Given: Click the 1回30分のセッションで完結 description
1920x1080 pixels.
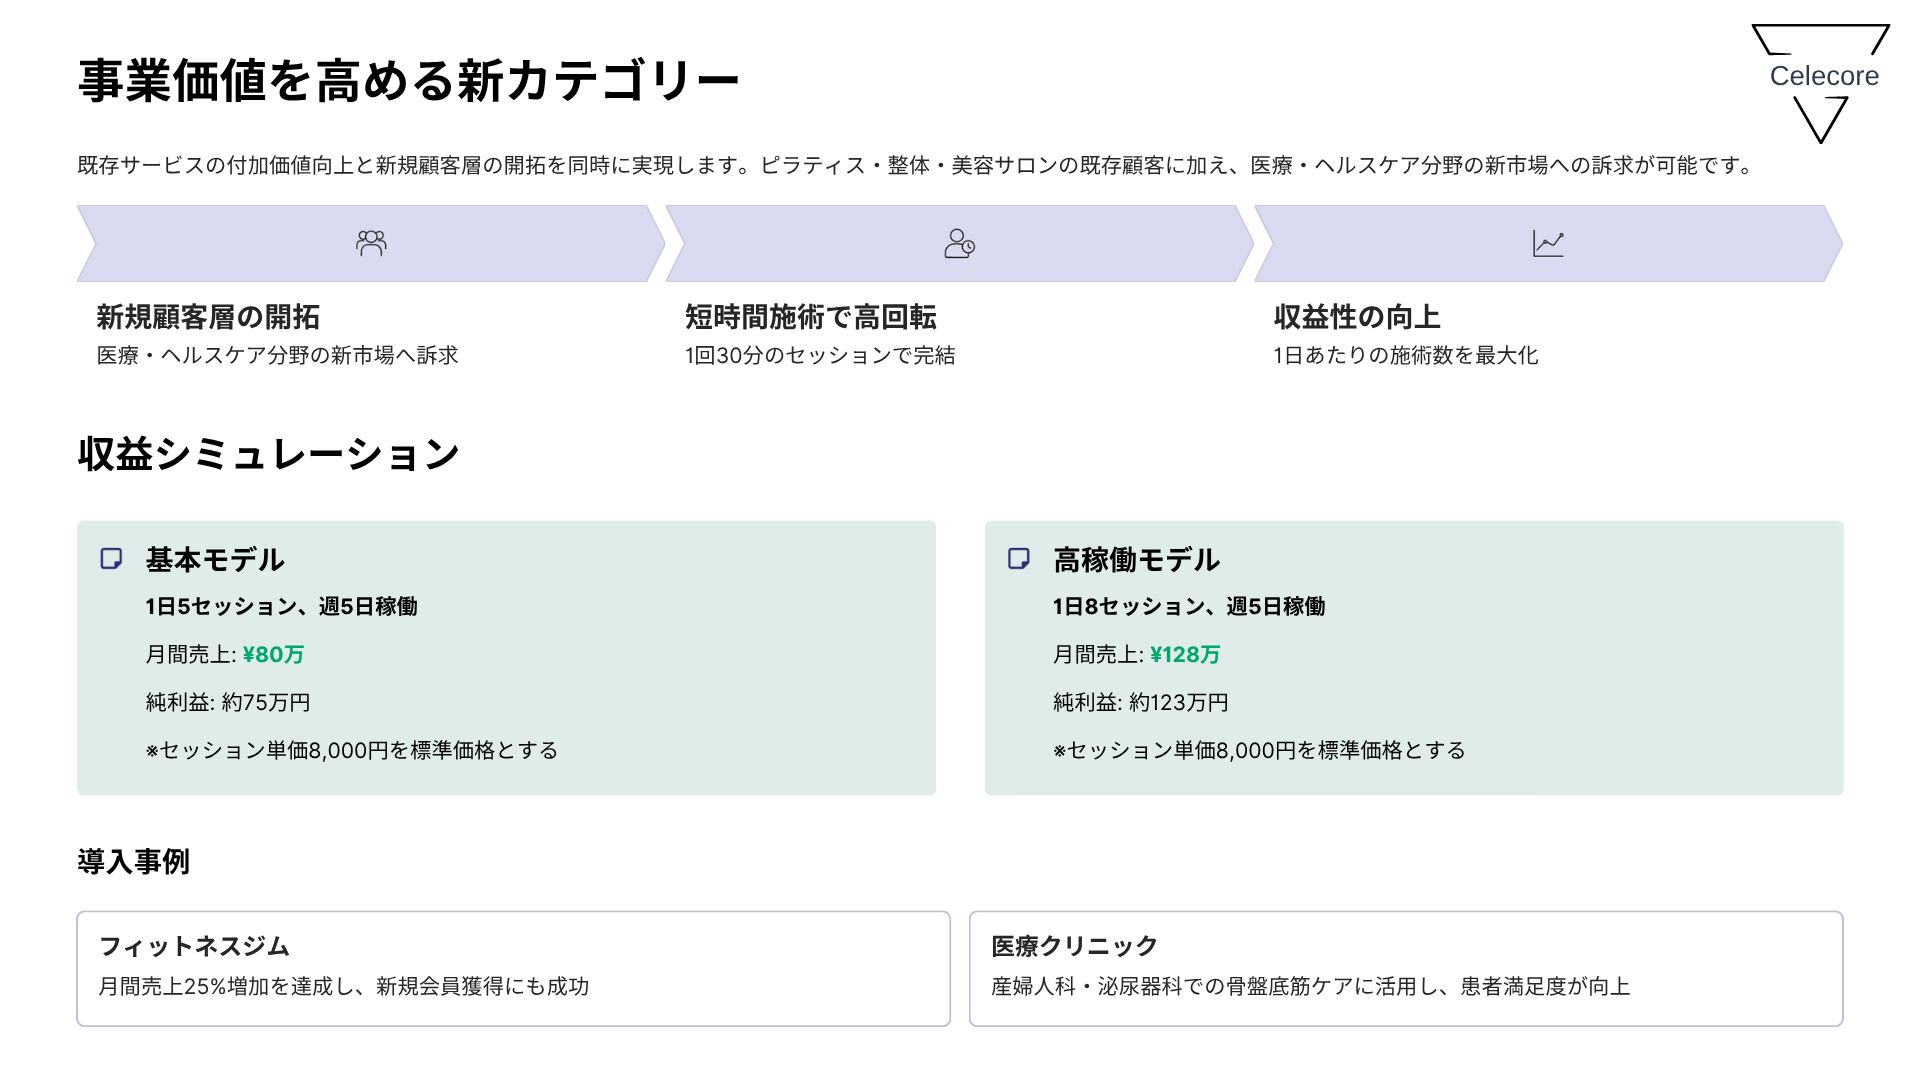Looking at the screenshot, I should point(820,355).
